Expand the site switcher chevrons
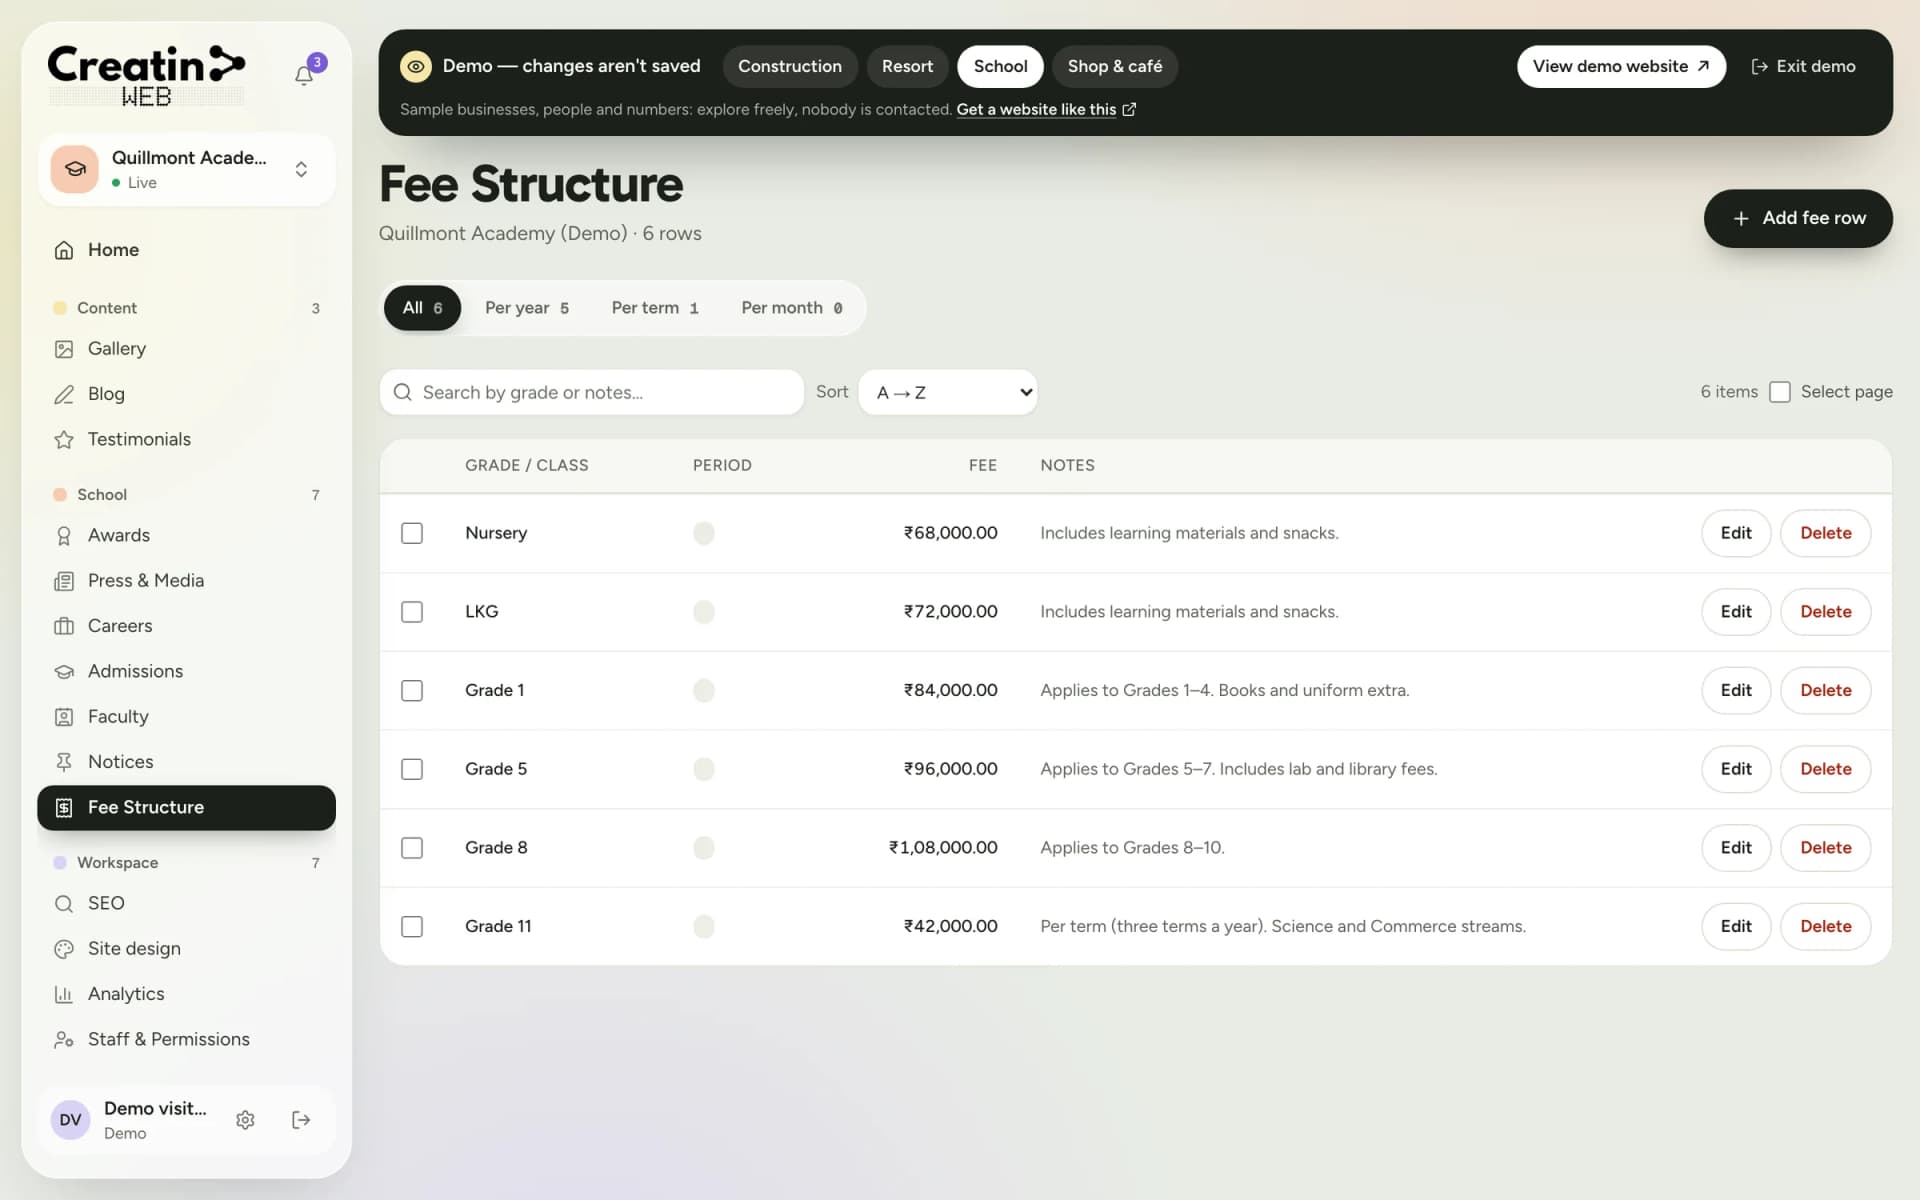The image size is (1920, 1200). (x=301, y=169)
